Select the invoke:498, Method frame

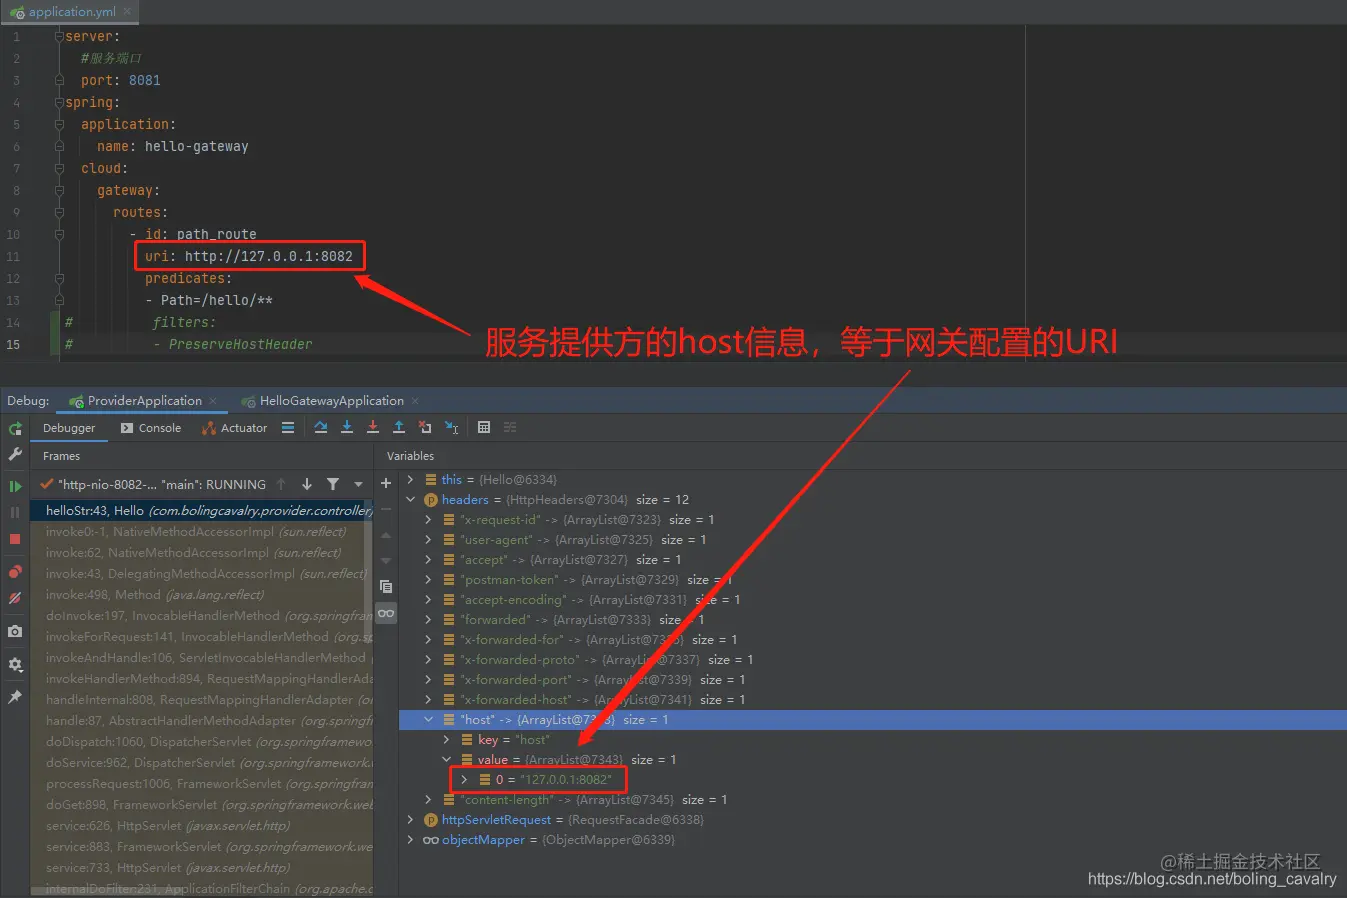coord(202,595)
